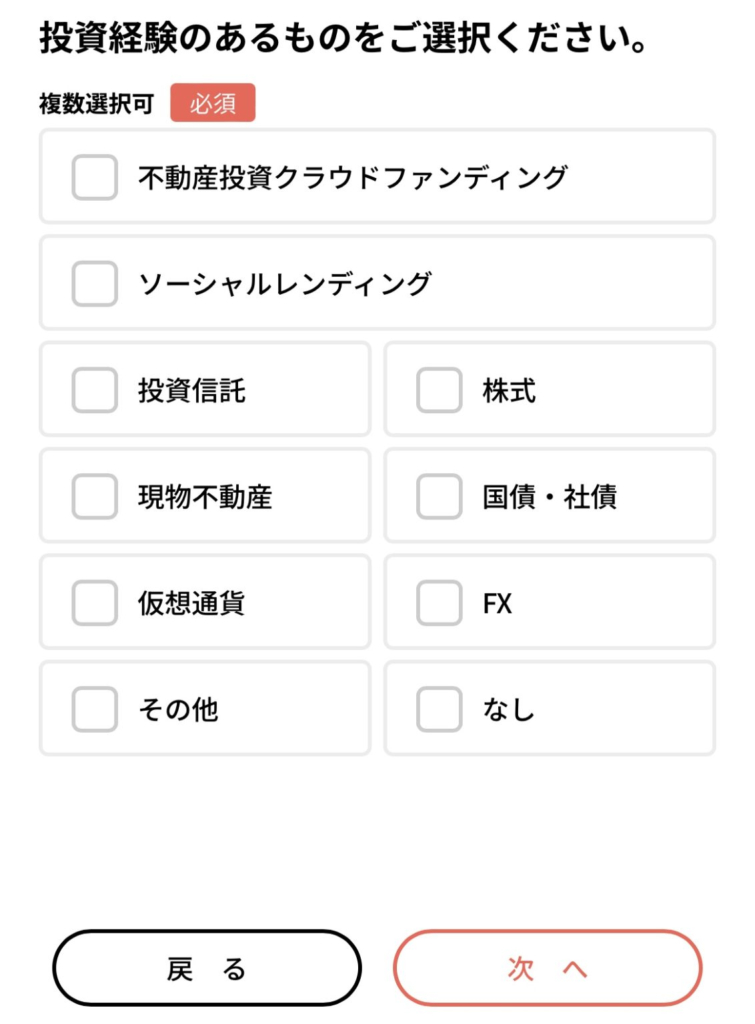The width and height of the screenshot is (755, 1024).
Task: Click the 次へ next button
Action: pos(547,968)
